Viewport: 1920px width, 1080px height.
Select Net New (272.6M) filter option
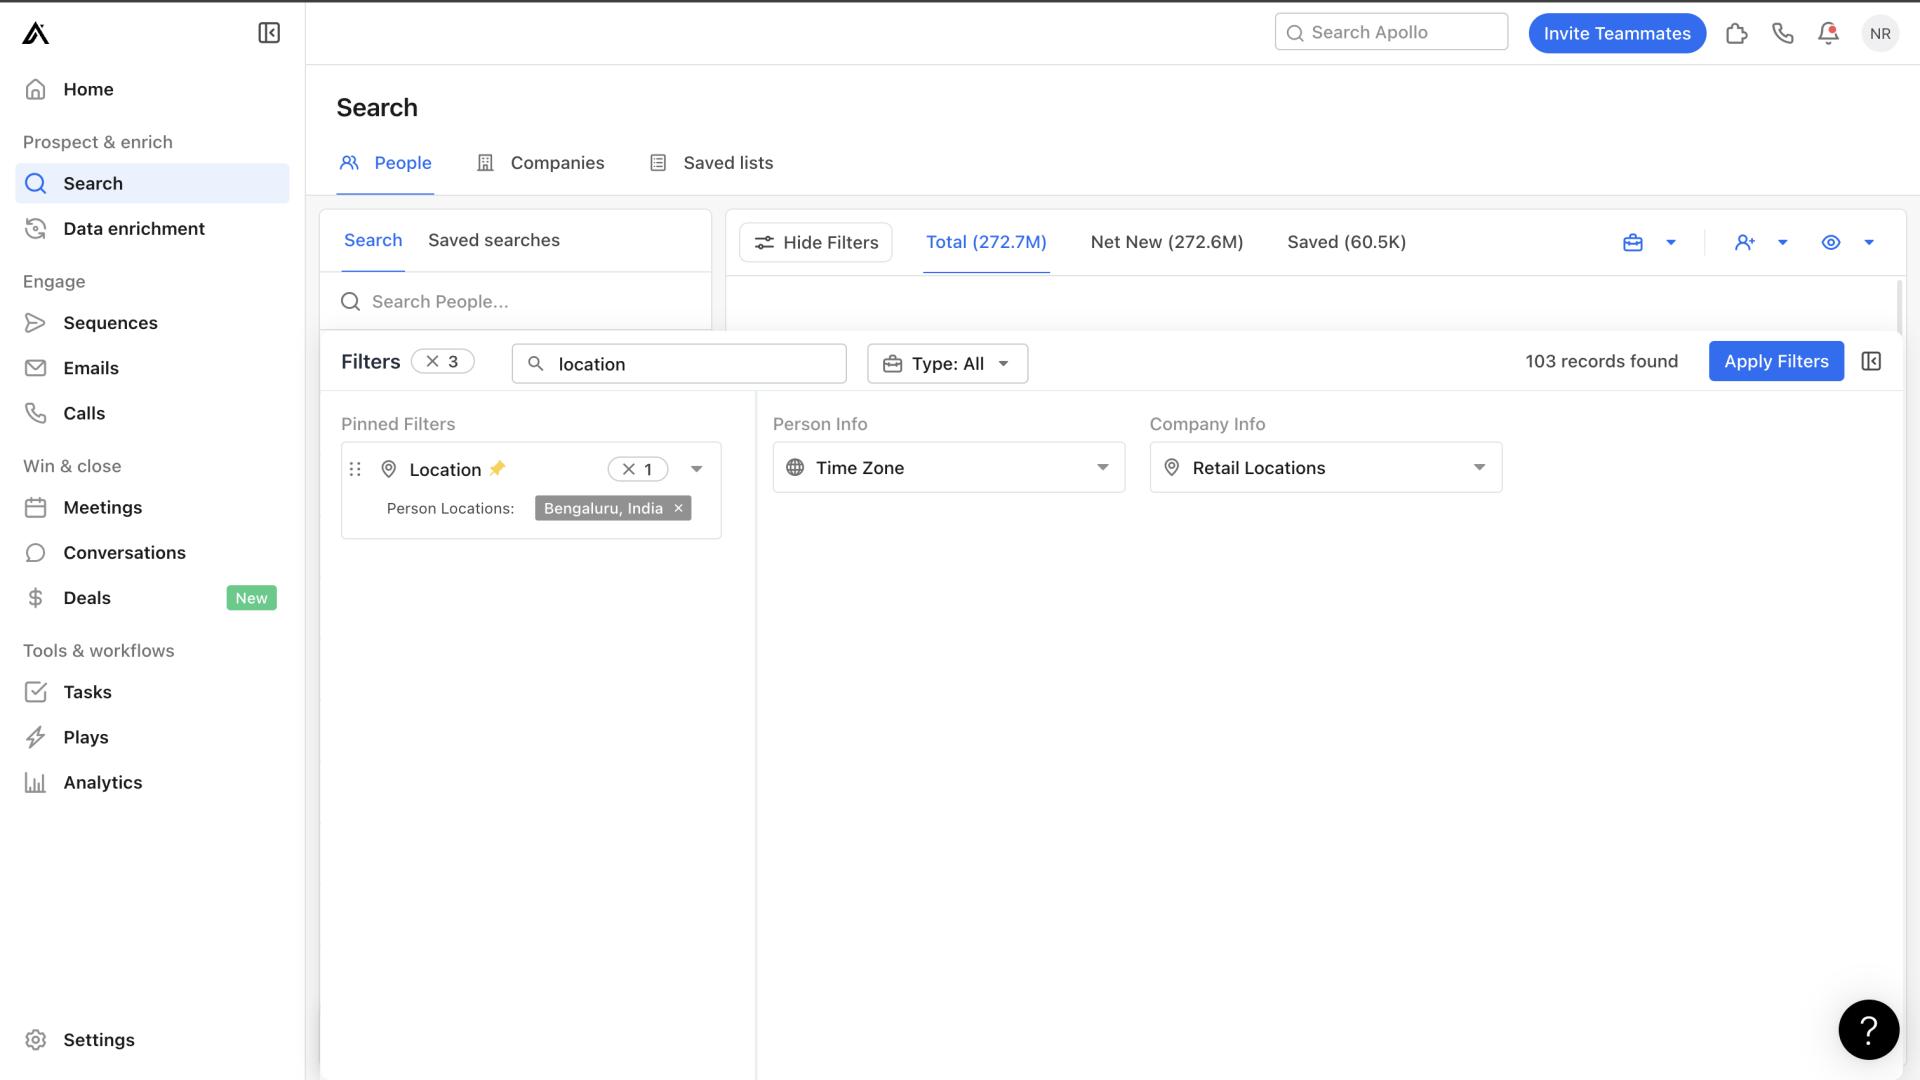point(1167,241)
